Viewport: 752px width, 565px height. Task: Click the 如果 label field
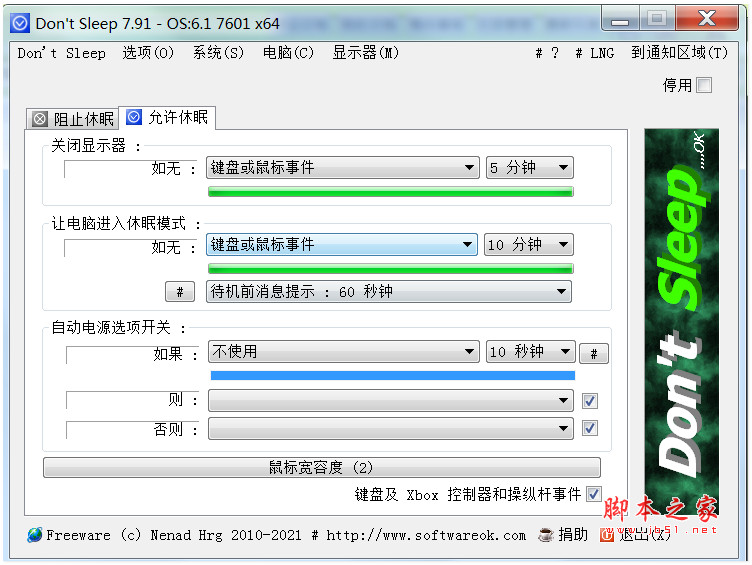[x=132, y=354]
